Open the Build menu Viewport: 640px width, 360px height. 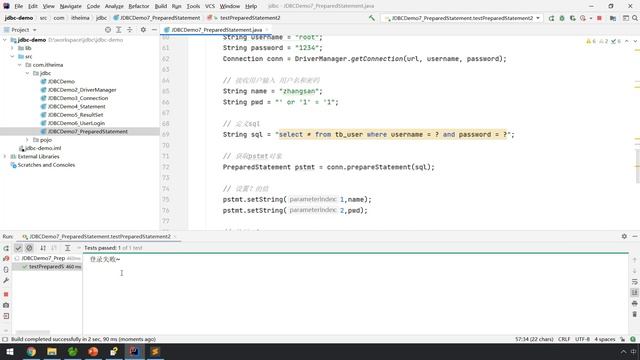(160, 6)
